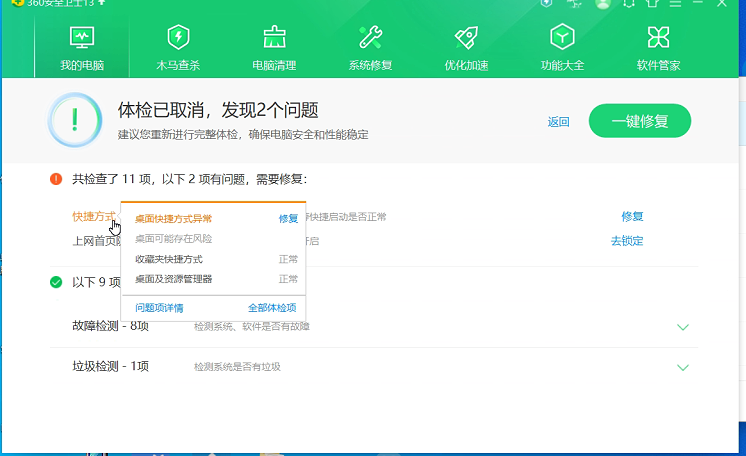This screenshot has height=456, width=746.
Task: Open 问题项详情 in the popup
Action: (159, 308)
